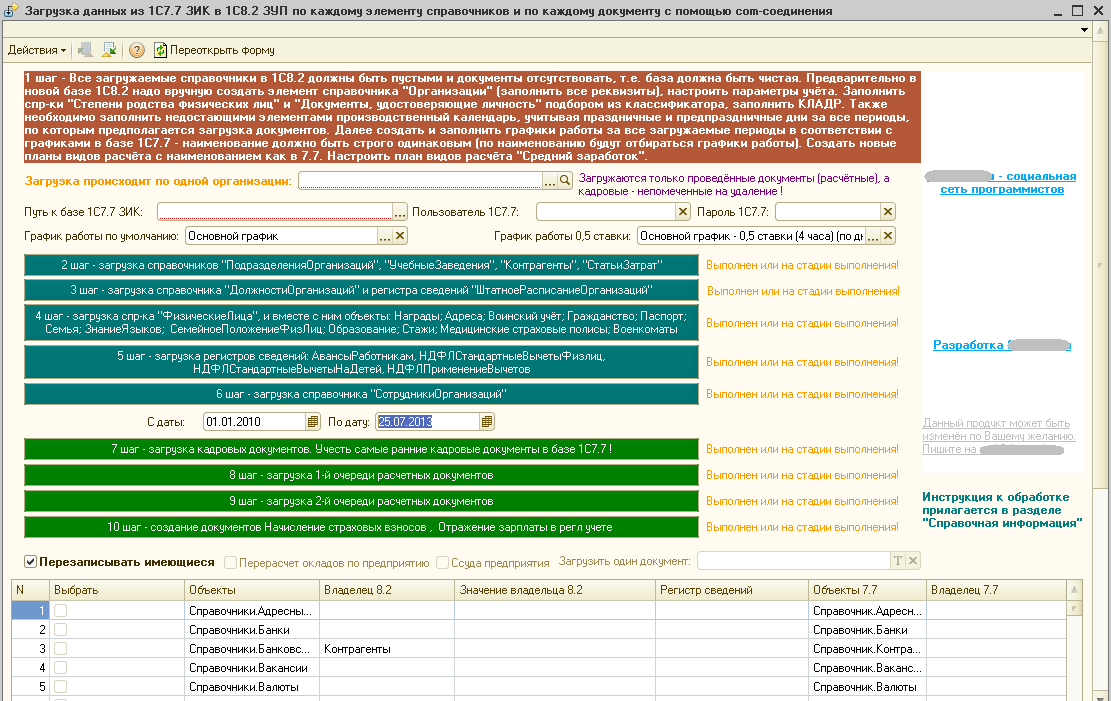This screenshot has height=701, width=1111.
Task: Click the Загрузить один документ field
Action: (x=794, y=561)
